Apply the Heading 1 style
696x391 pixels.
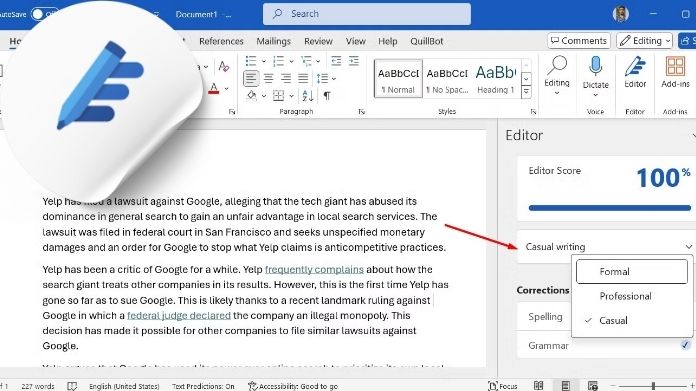click(496, 79)
